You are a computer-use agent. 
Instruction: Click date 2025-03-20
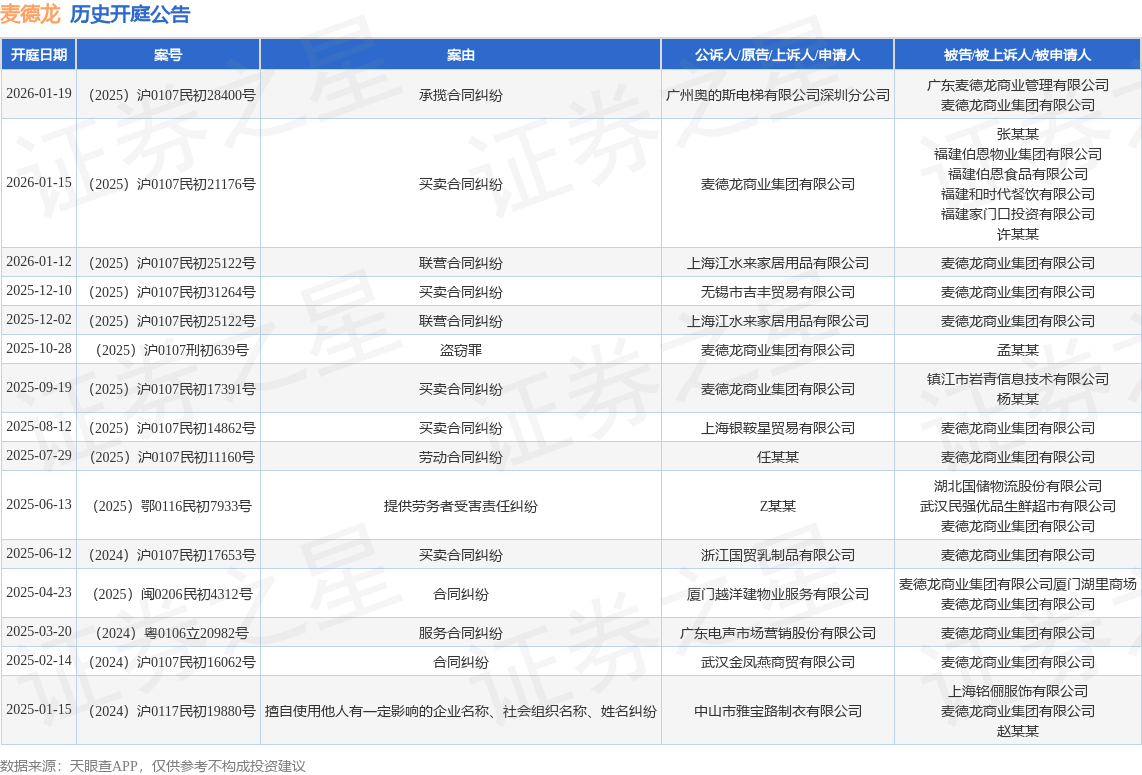39,631
